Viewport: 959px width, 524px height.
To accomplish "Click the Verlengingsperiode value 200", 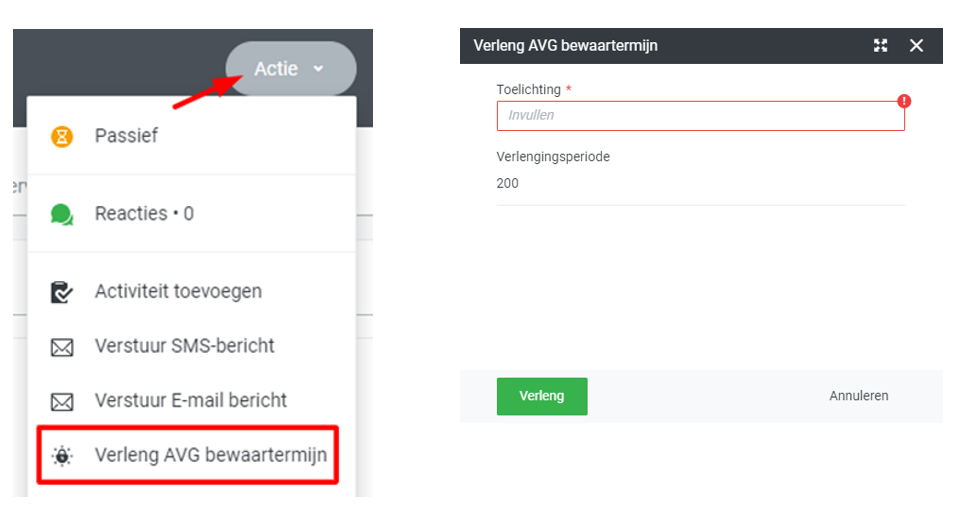I will pos(508,184).
